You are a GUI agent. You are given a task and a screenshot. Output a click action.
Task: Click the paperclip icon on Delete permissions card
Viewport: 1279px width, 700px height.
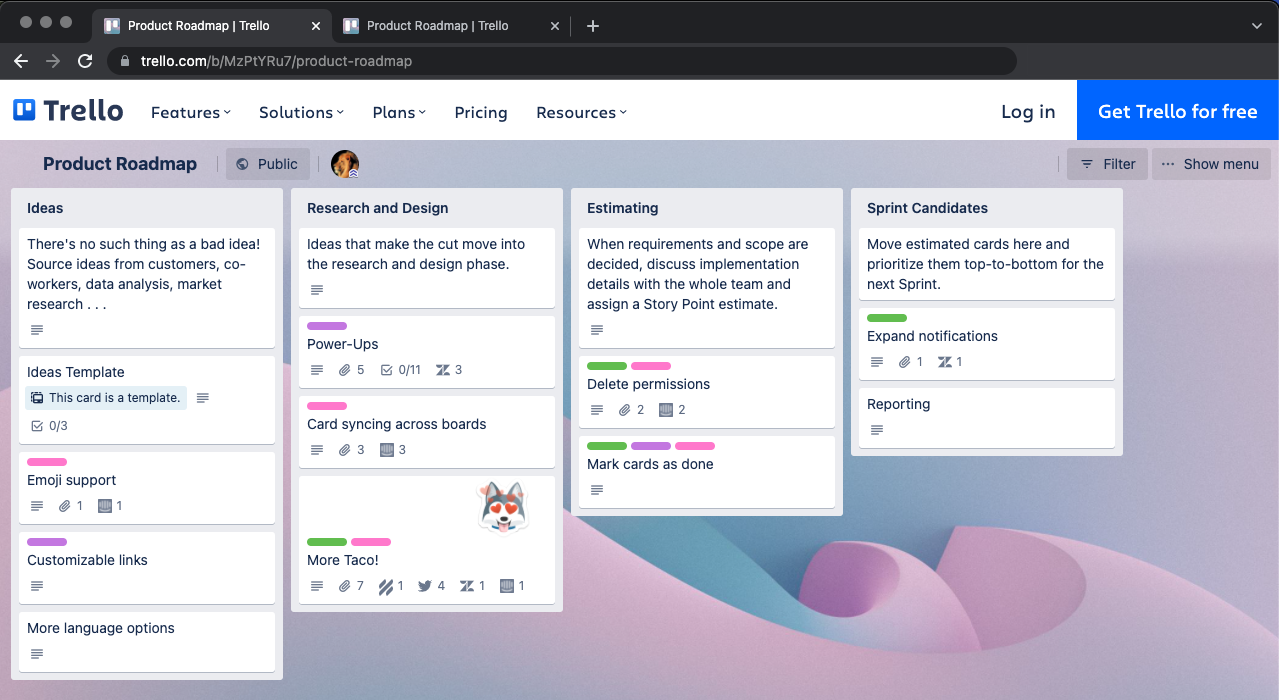625,410
